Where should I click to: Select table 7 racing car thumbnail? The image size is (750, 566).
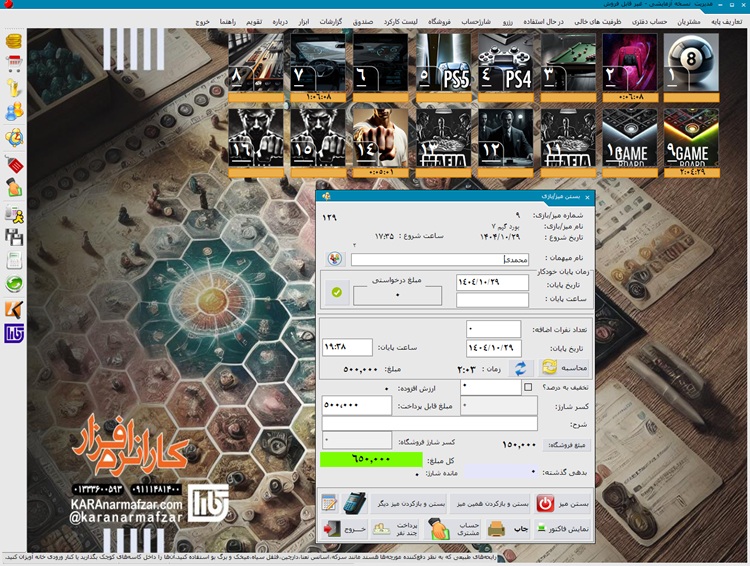318,62
